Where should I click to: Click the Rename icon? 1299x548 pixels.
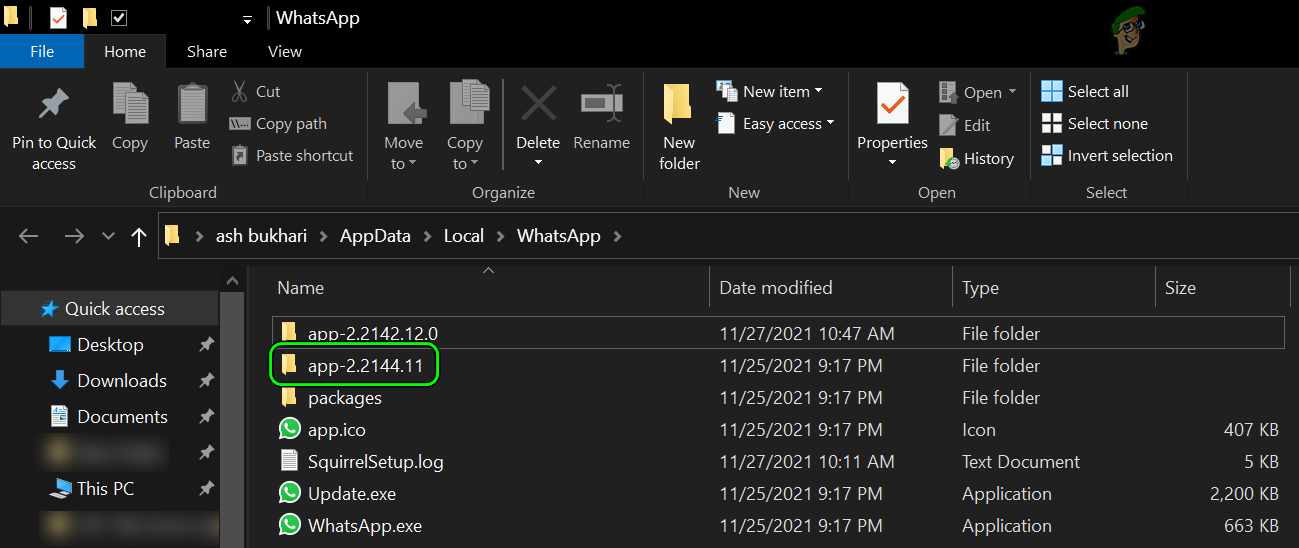(602, 103)
